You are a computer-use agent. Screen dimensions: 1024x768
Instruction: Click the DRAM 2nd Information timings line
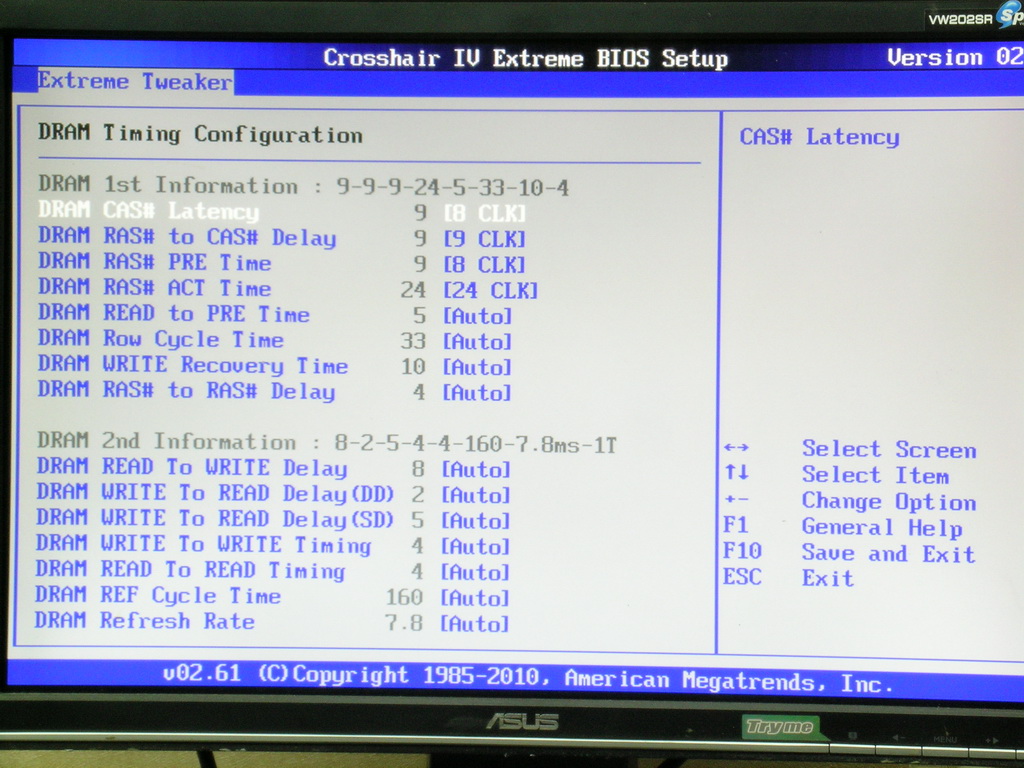point(327,443)
